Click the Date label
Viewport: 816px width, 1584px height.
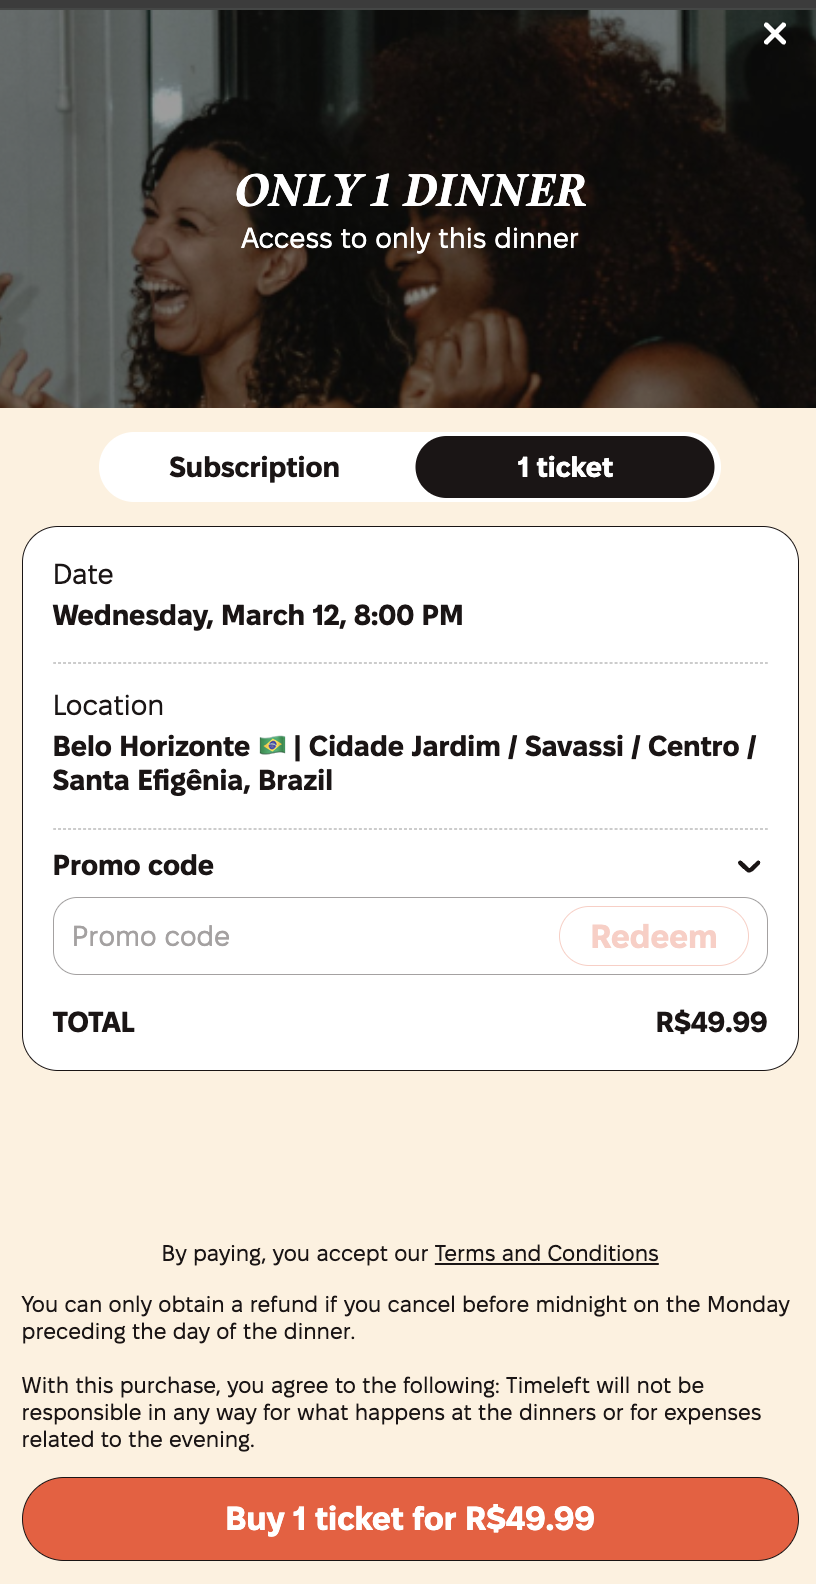coord(83,574)
